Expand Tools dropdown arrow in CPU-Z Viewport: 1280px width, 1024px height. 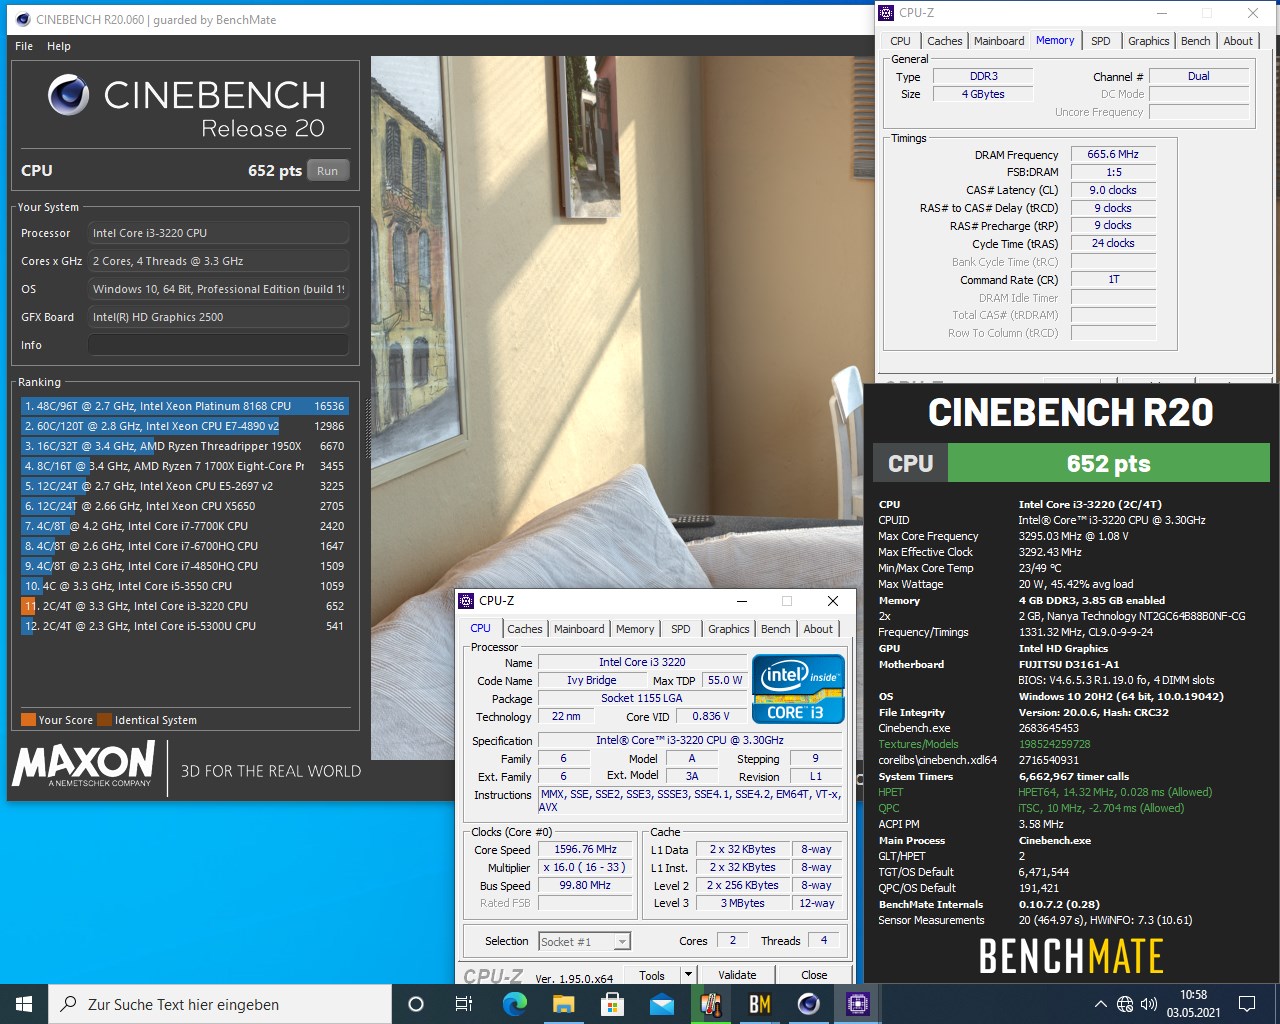click(x=688, y=975)
